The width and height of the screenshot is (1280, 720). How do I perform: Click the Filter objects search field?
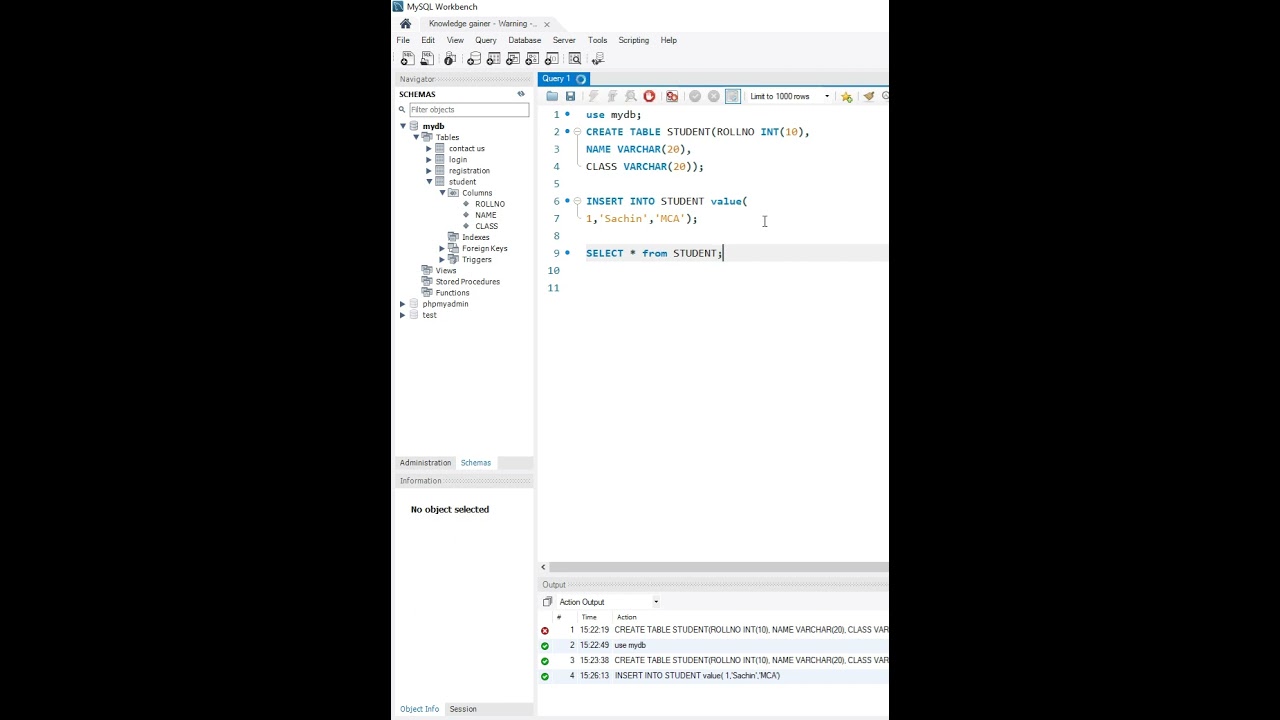(468, 110)
